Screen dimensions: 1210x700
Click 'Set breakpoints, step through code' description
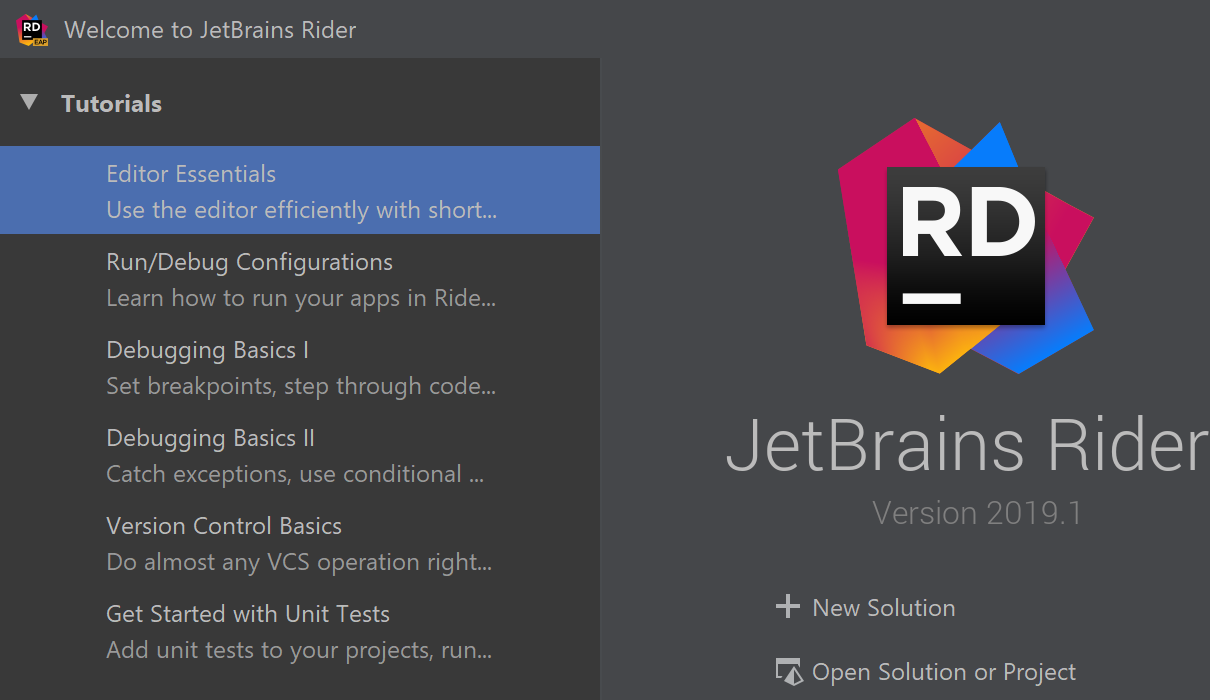[301, 386]
